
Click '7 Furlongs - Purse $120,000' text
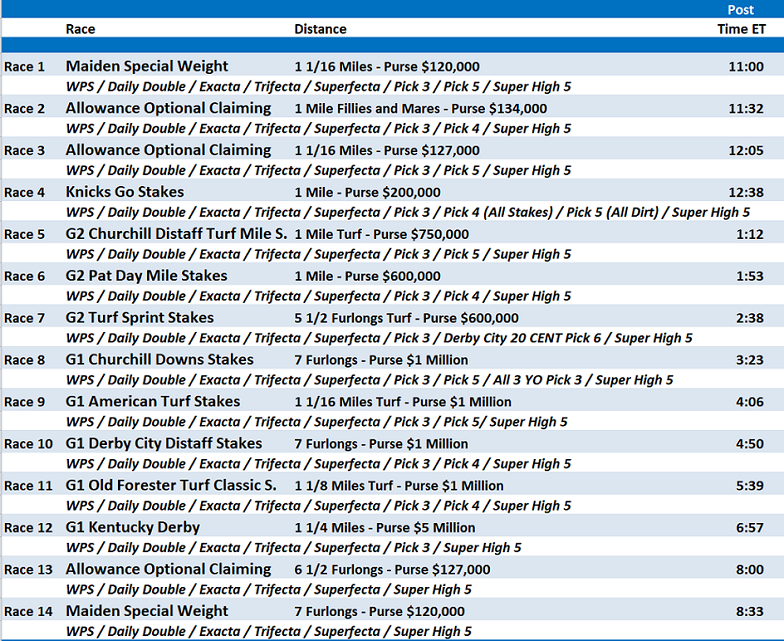[379, 612]
